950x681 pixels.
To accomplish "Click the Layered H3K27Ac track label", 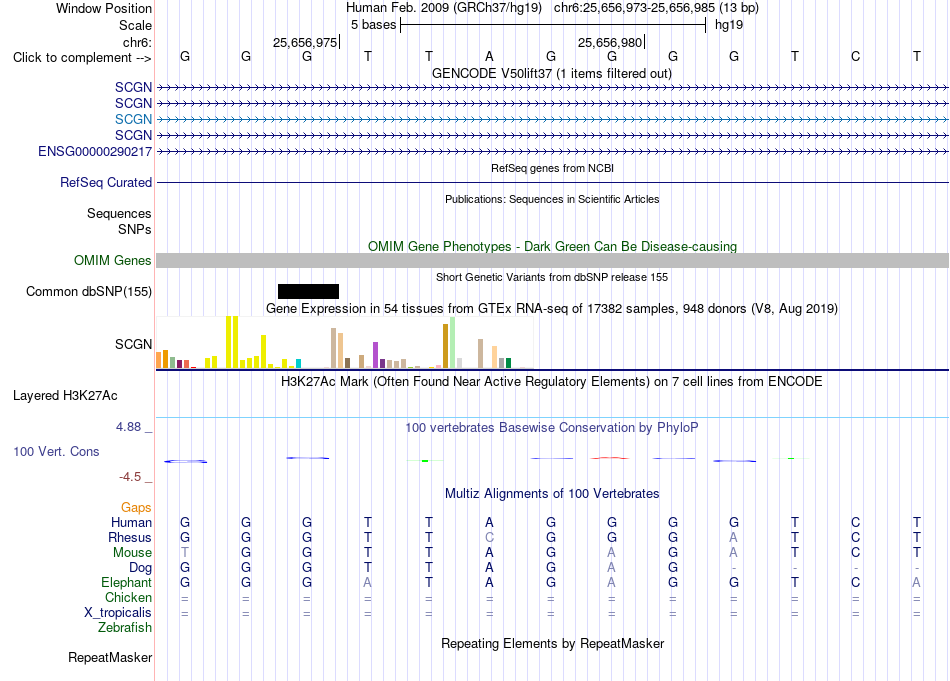I will (65, 396).
